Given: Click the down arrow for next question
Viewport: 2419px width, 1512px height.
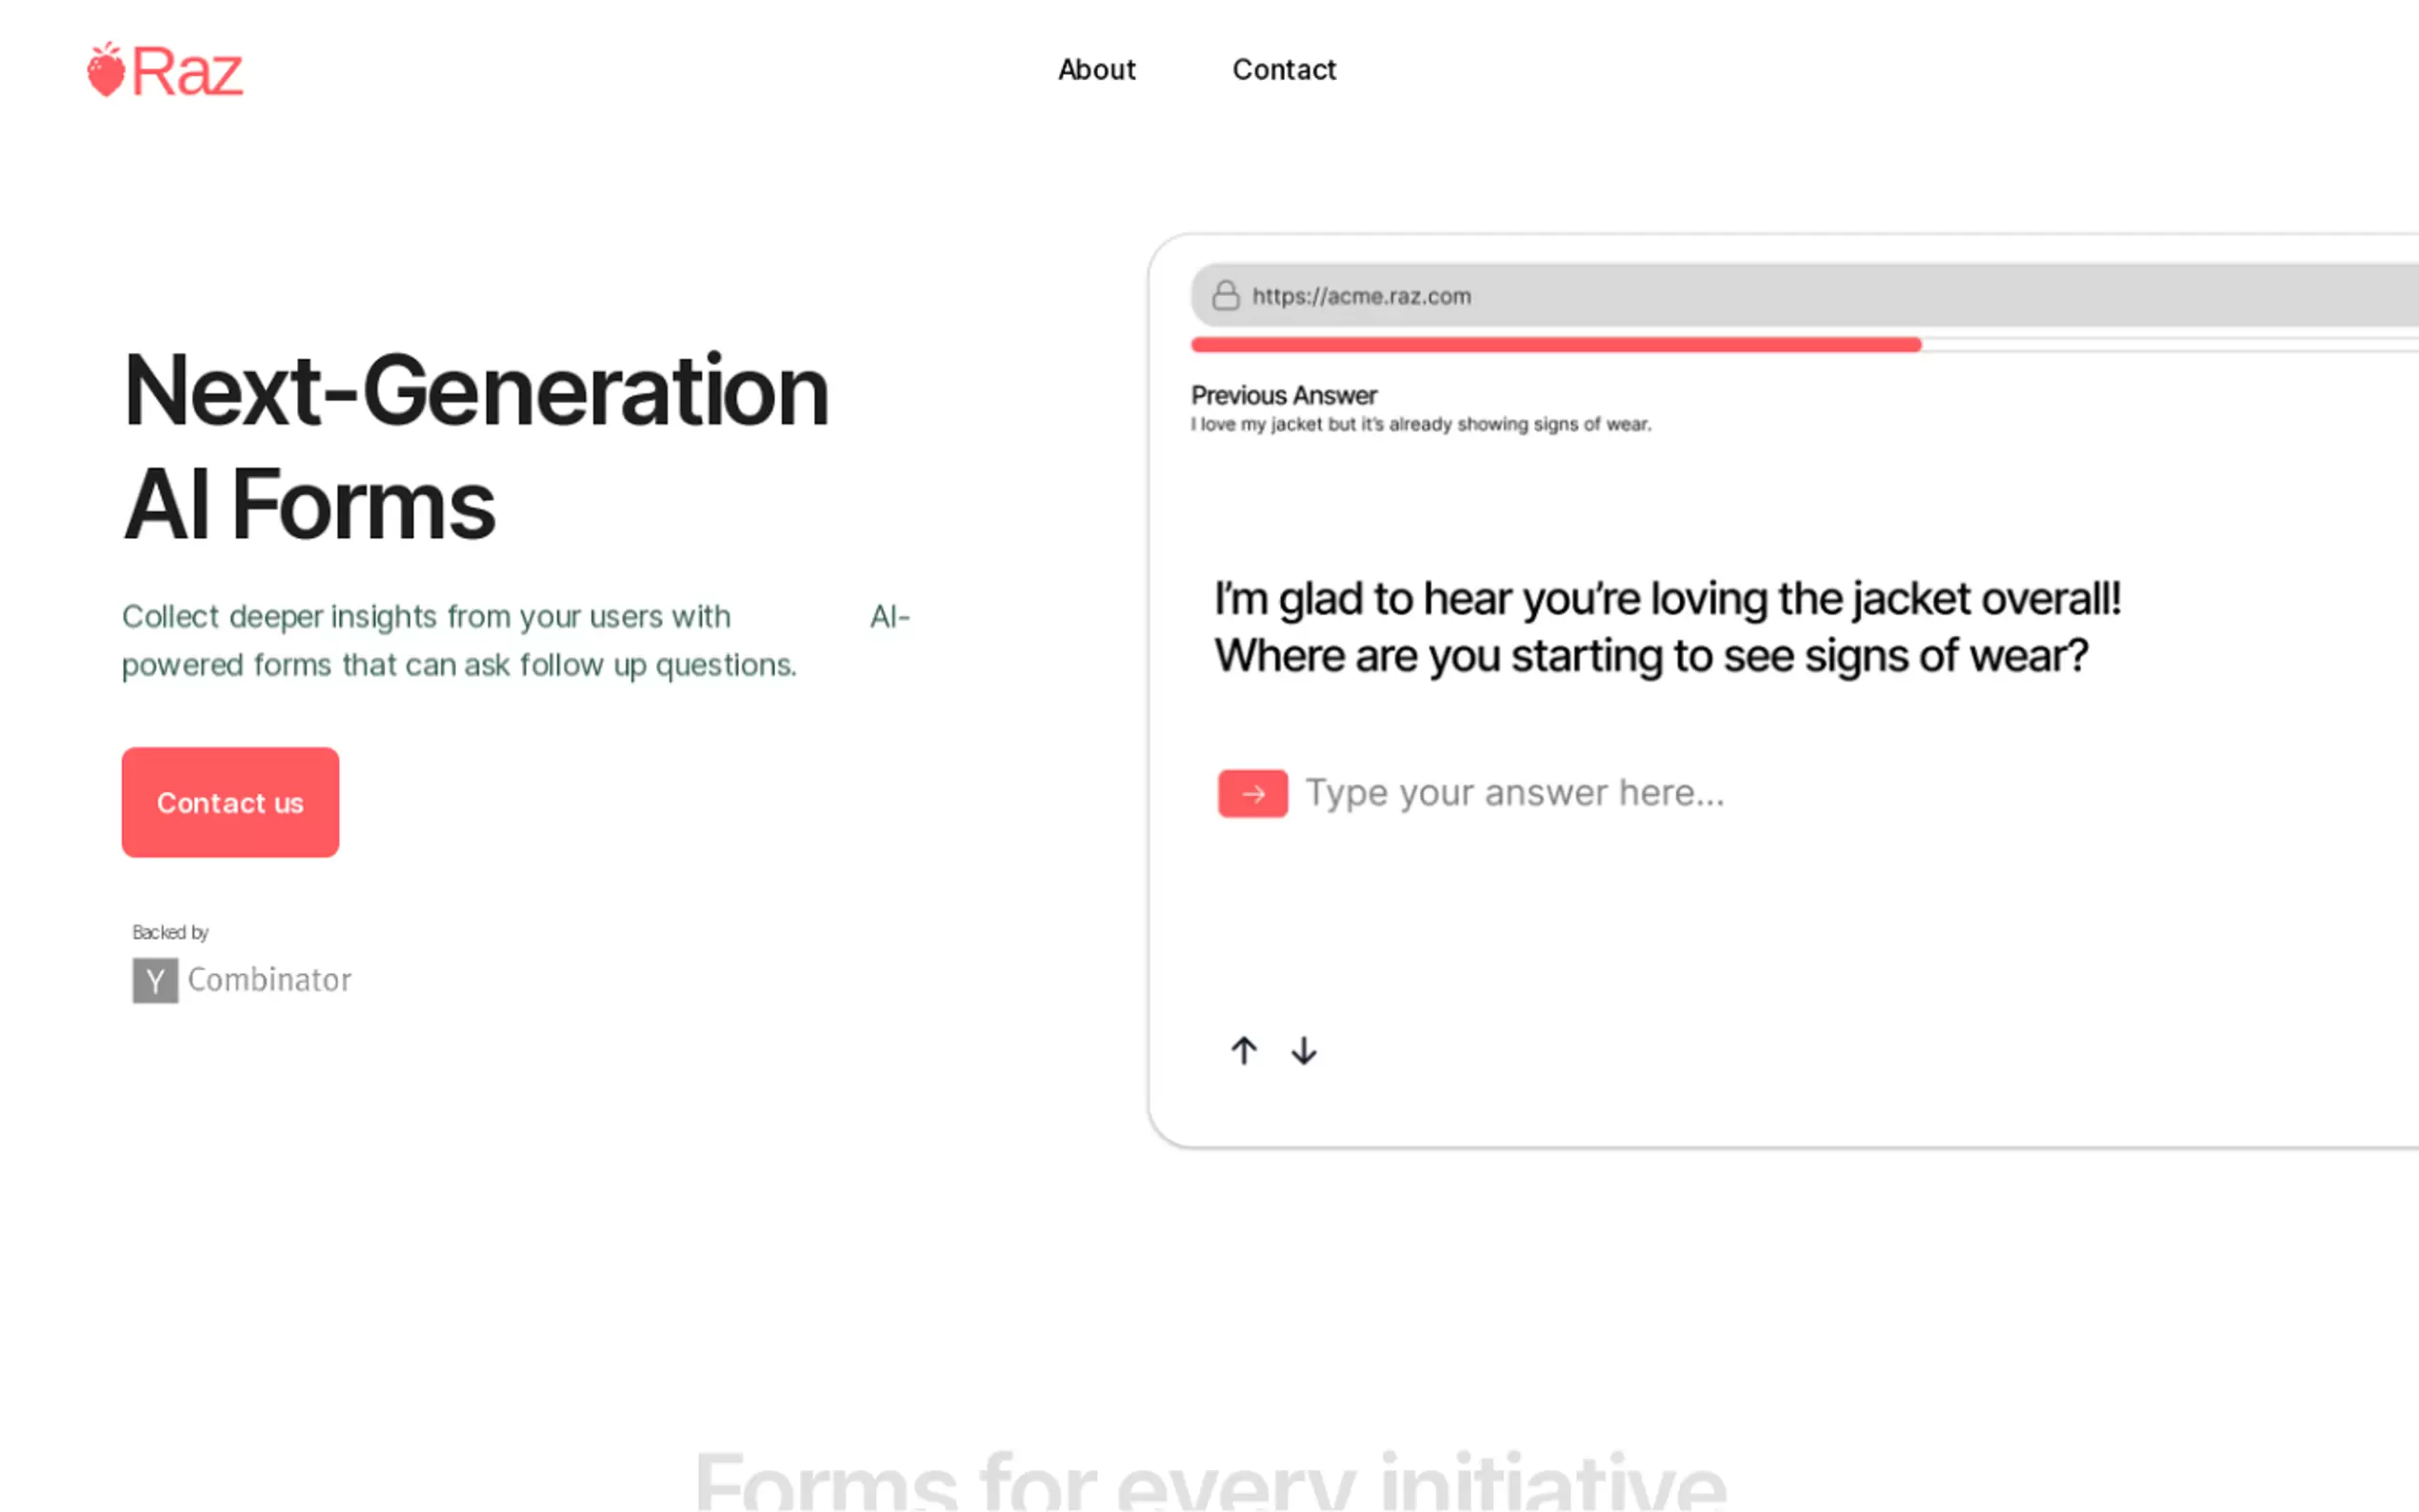Looking at the screenshot, I should (x=1303, y=1050).
